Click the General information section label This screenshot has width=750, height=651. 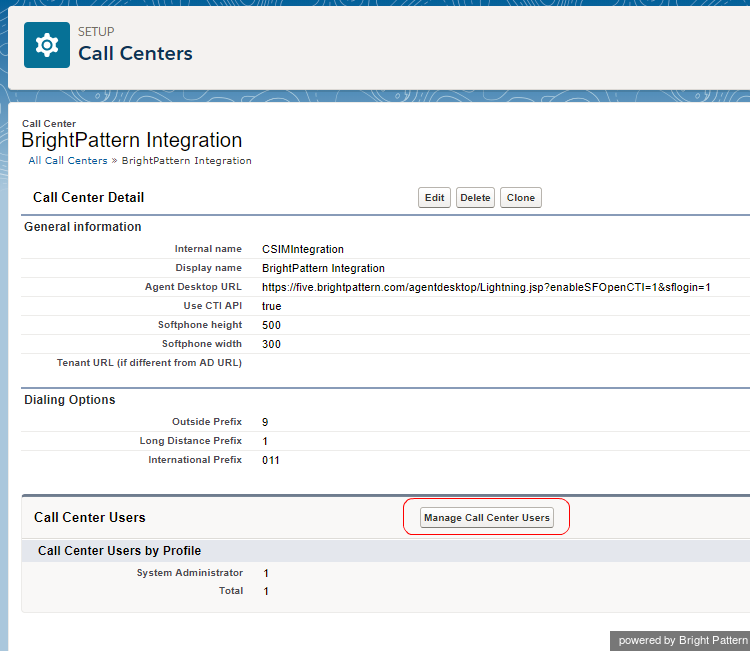pos(83,227)
